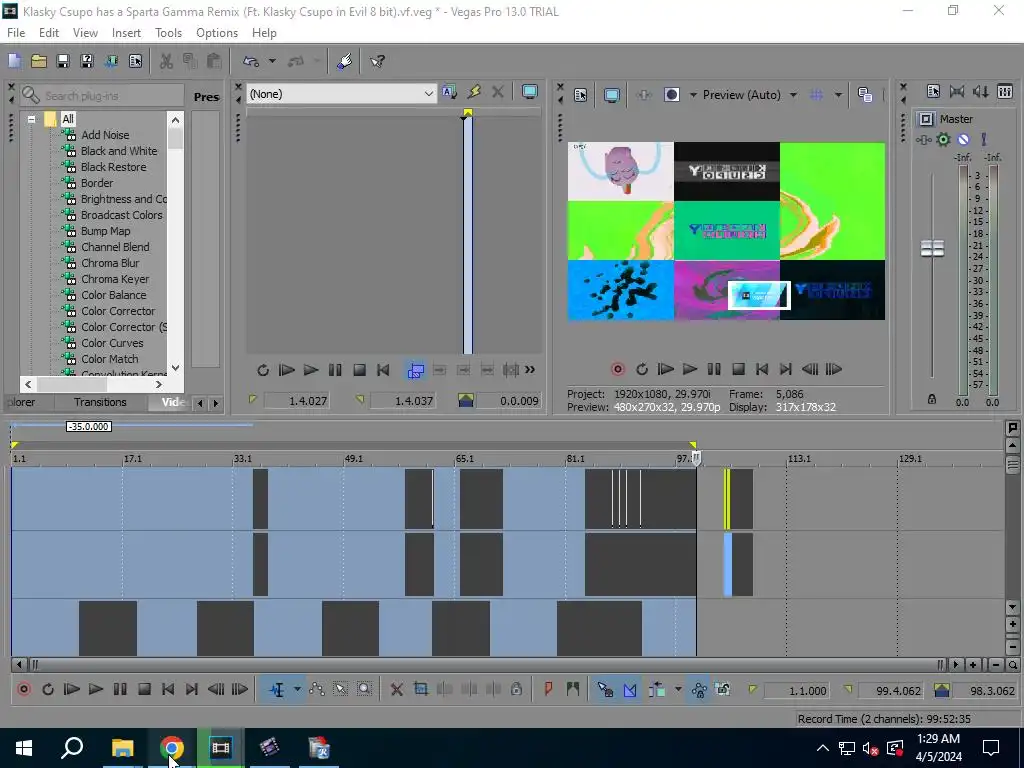Open the Edit menu
The width and height of the screenshot is (1024, 768).
(49, 33)
